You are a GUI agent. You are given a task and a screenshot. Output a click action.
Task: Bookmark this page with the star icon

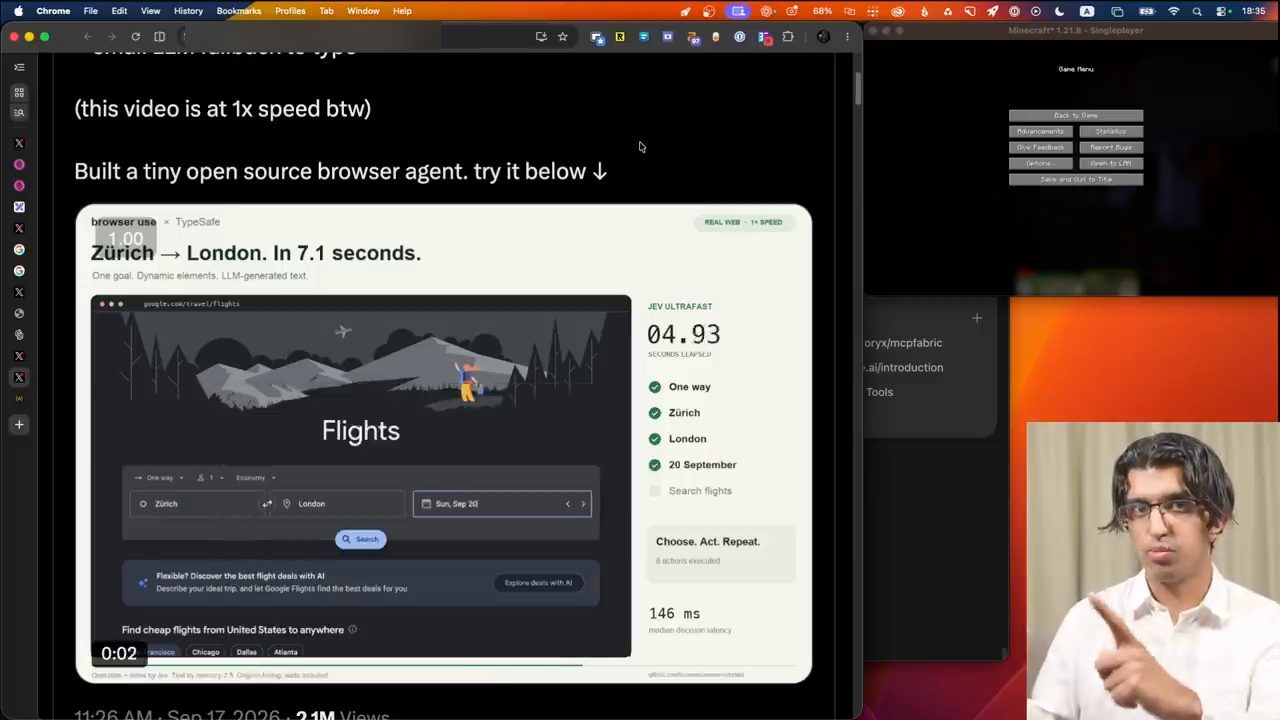click(x=563, y=37)
